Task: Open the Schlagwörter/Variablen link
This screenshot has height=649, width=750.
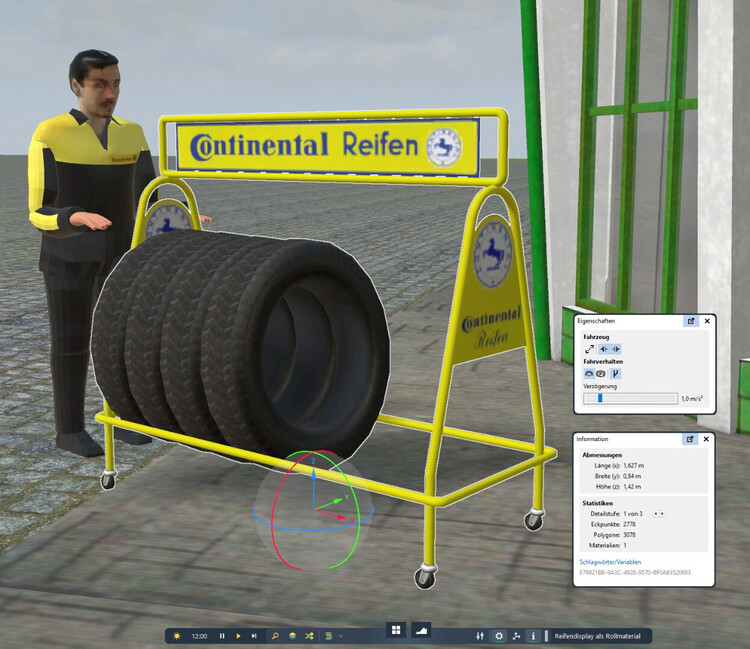Action: 610,562
